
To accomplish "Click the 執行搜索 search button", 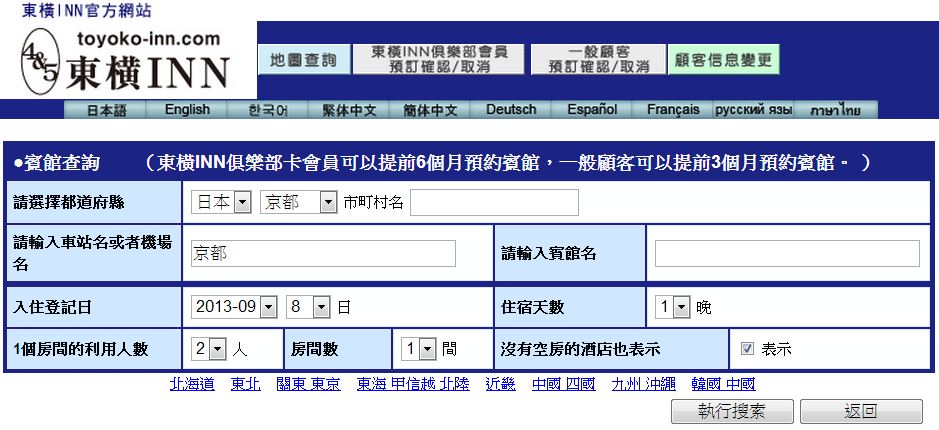I will 732,411.
